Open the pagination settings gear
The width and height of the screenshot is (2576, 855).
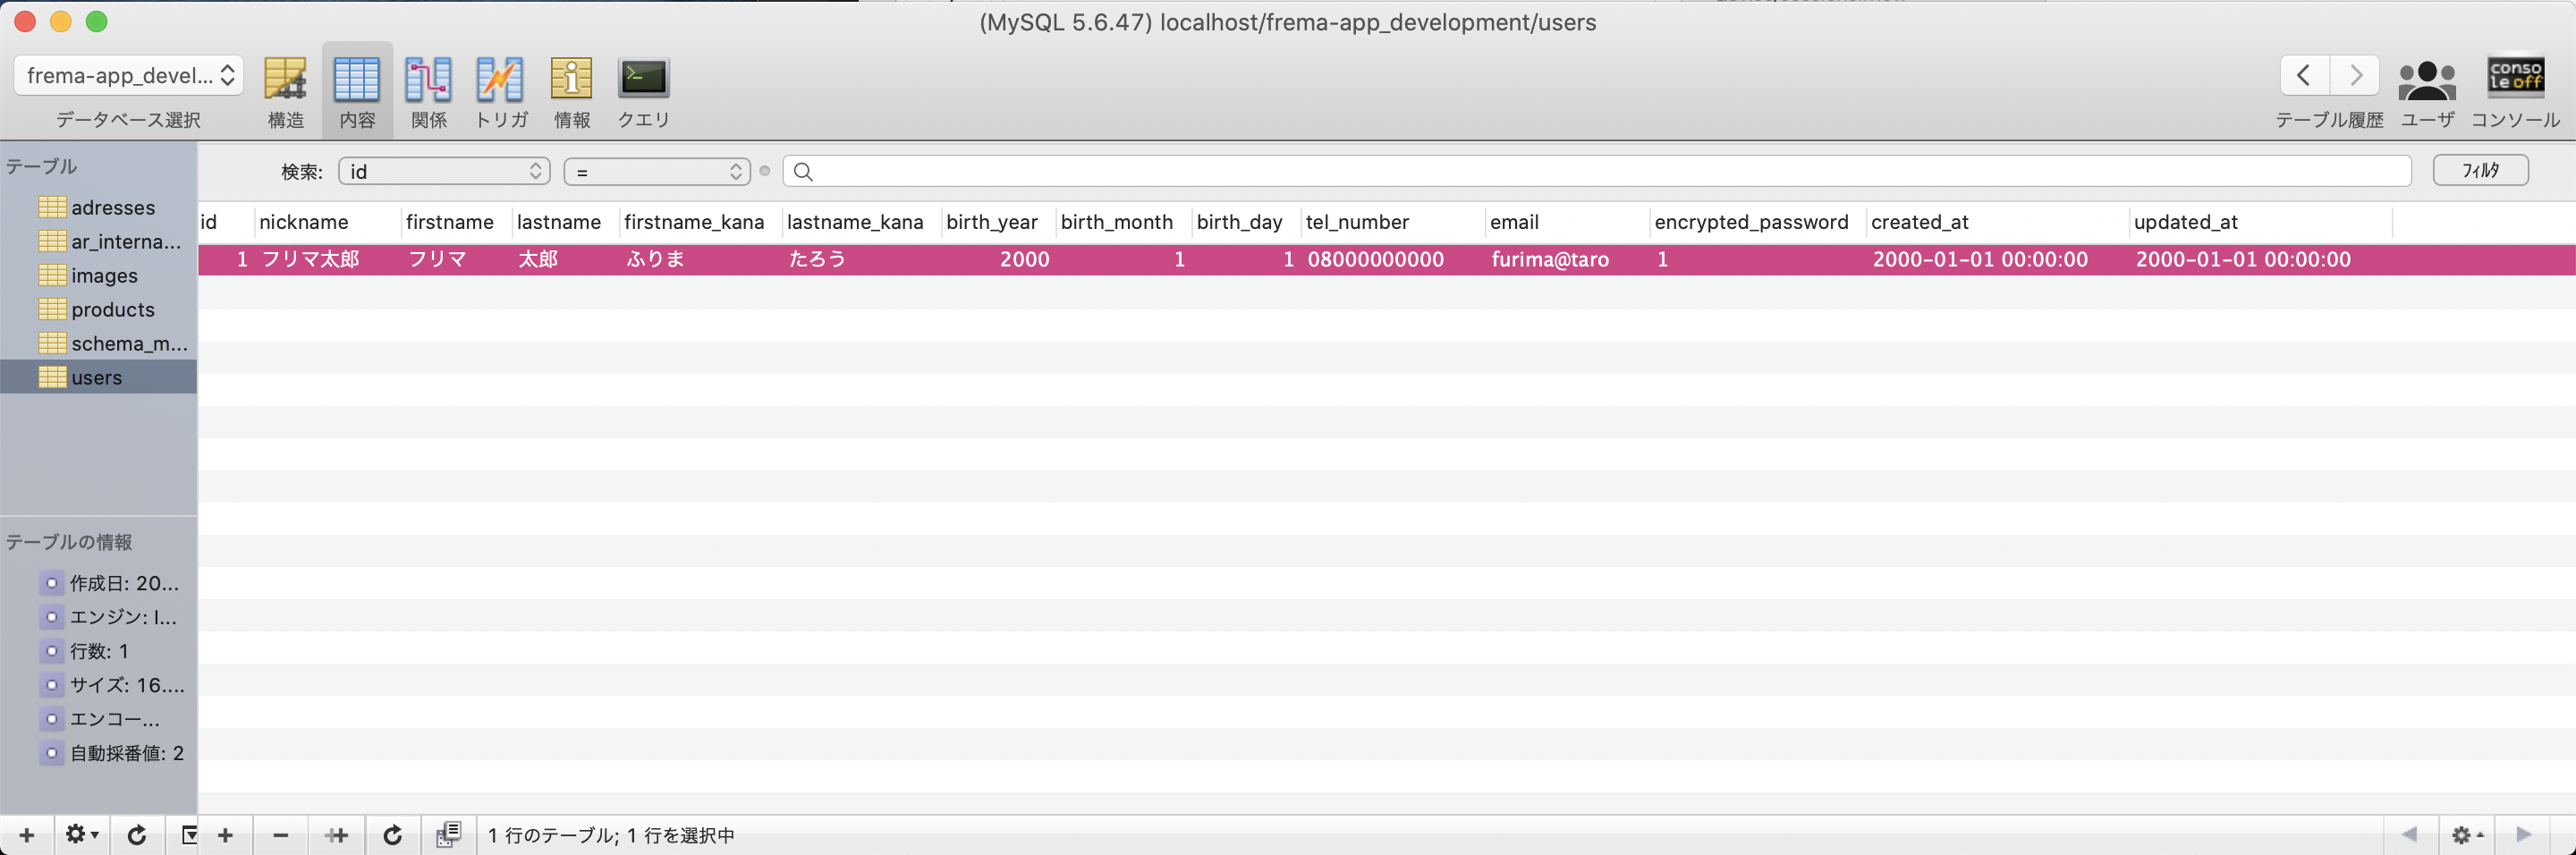coord(2466,834)
